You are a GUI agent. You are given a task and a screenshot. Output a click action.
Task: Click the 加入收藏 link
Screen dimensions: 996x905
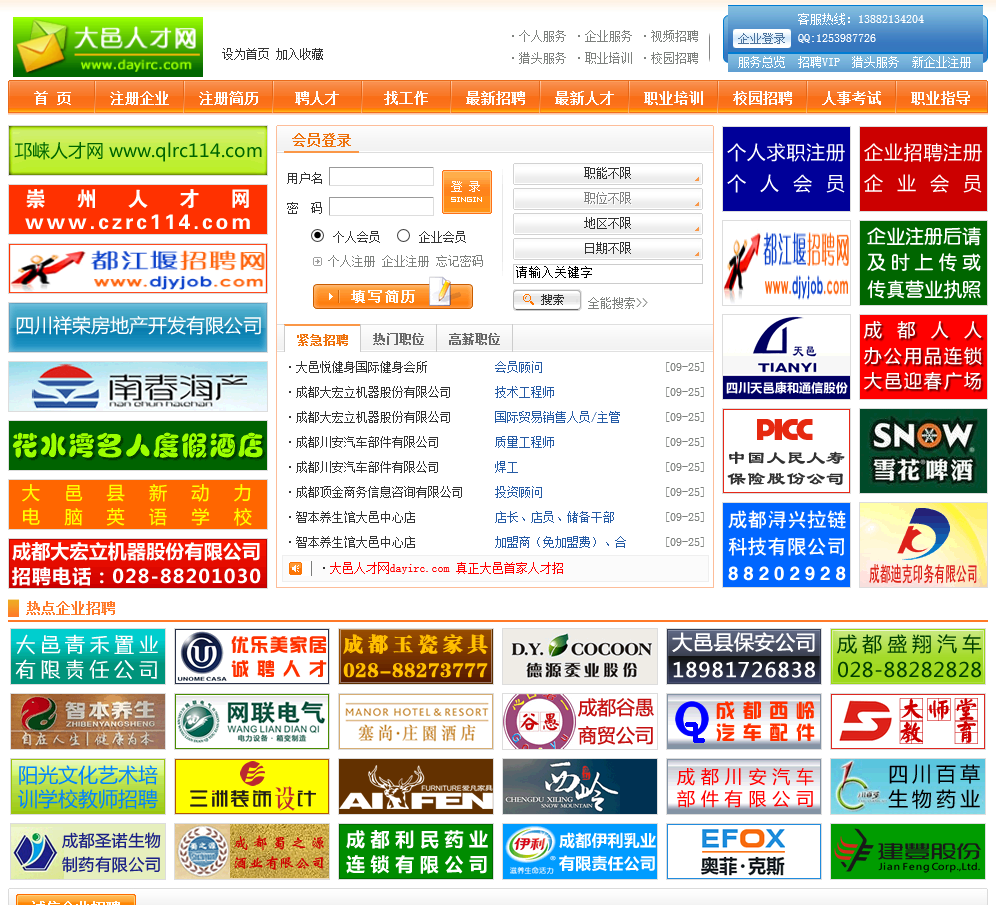tap(300, 54)
